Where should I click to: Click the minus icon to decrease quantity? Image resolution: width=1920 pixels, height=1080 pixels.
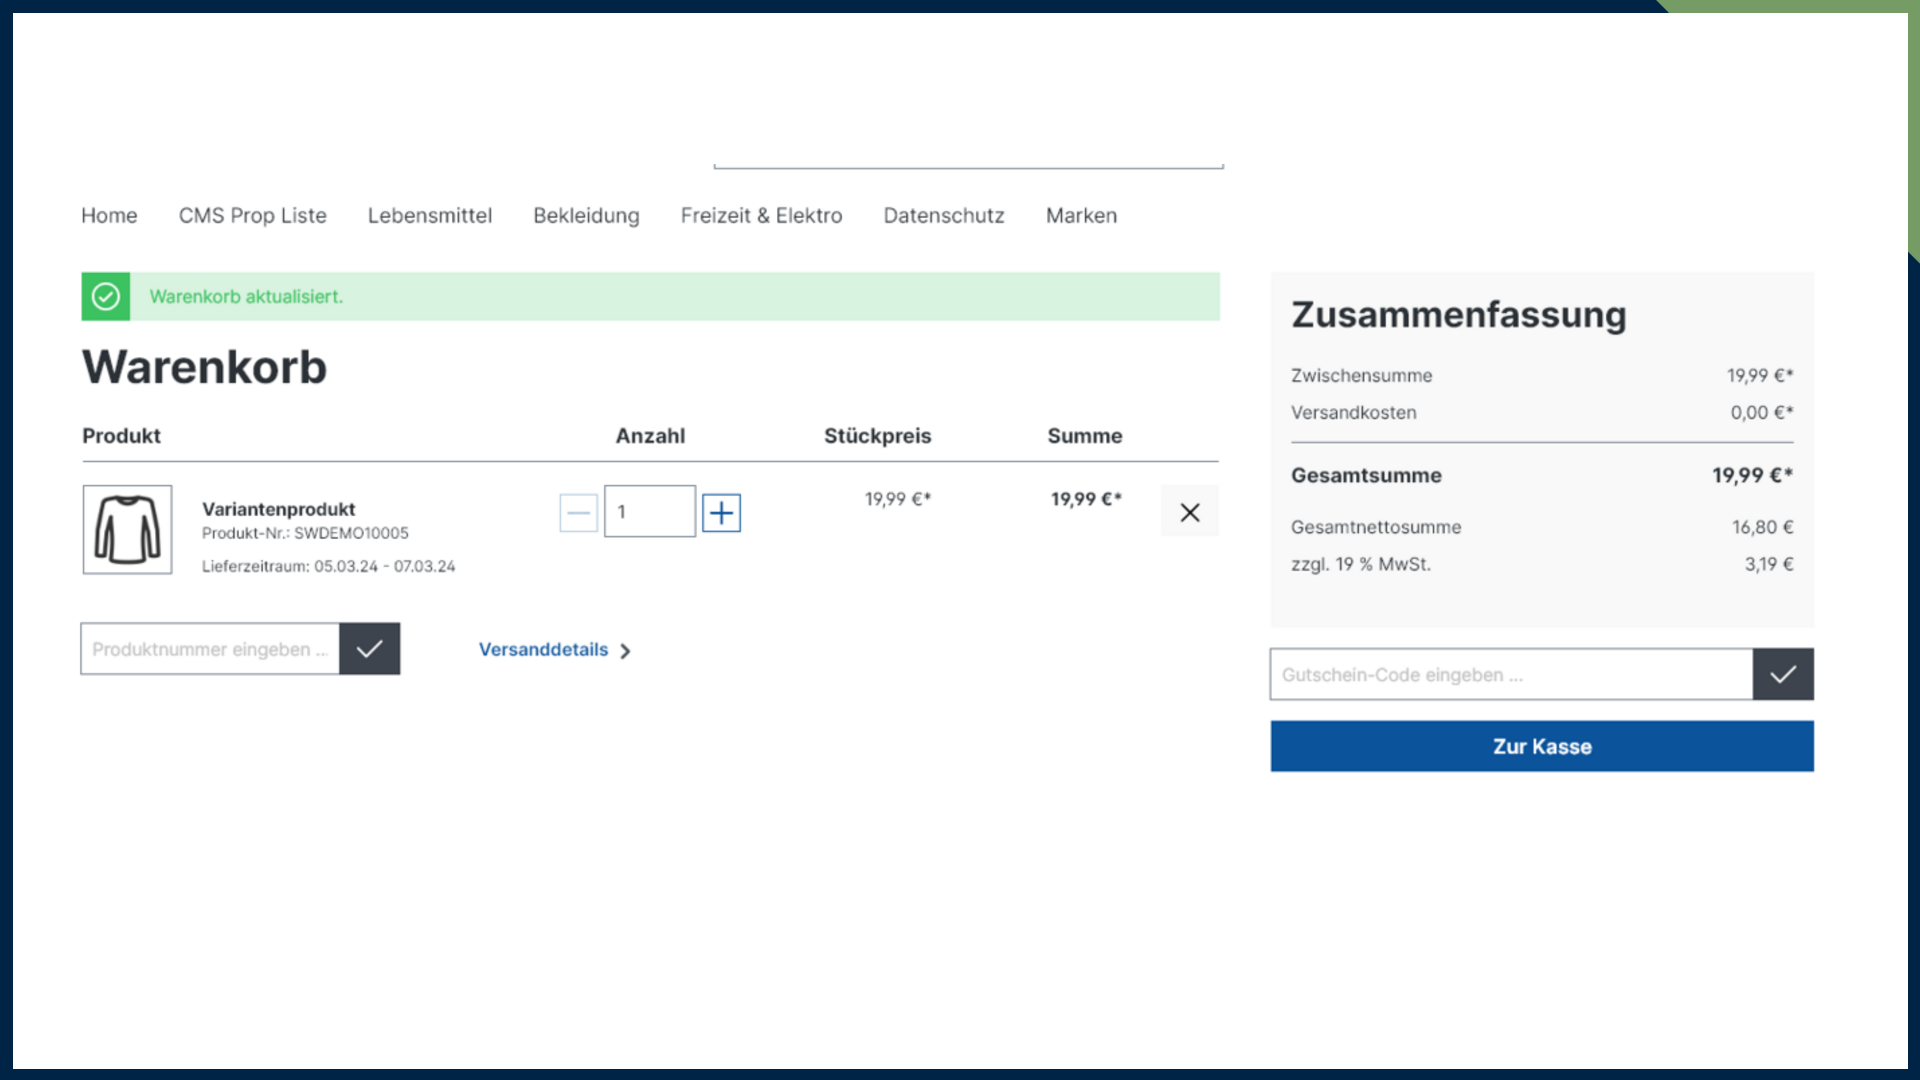(578, 511)
